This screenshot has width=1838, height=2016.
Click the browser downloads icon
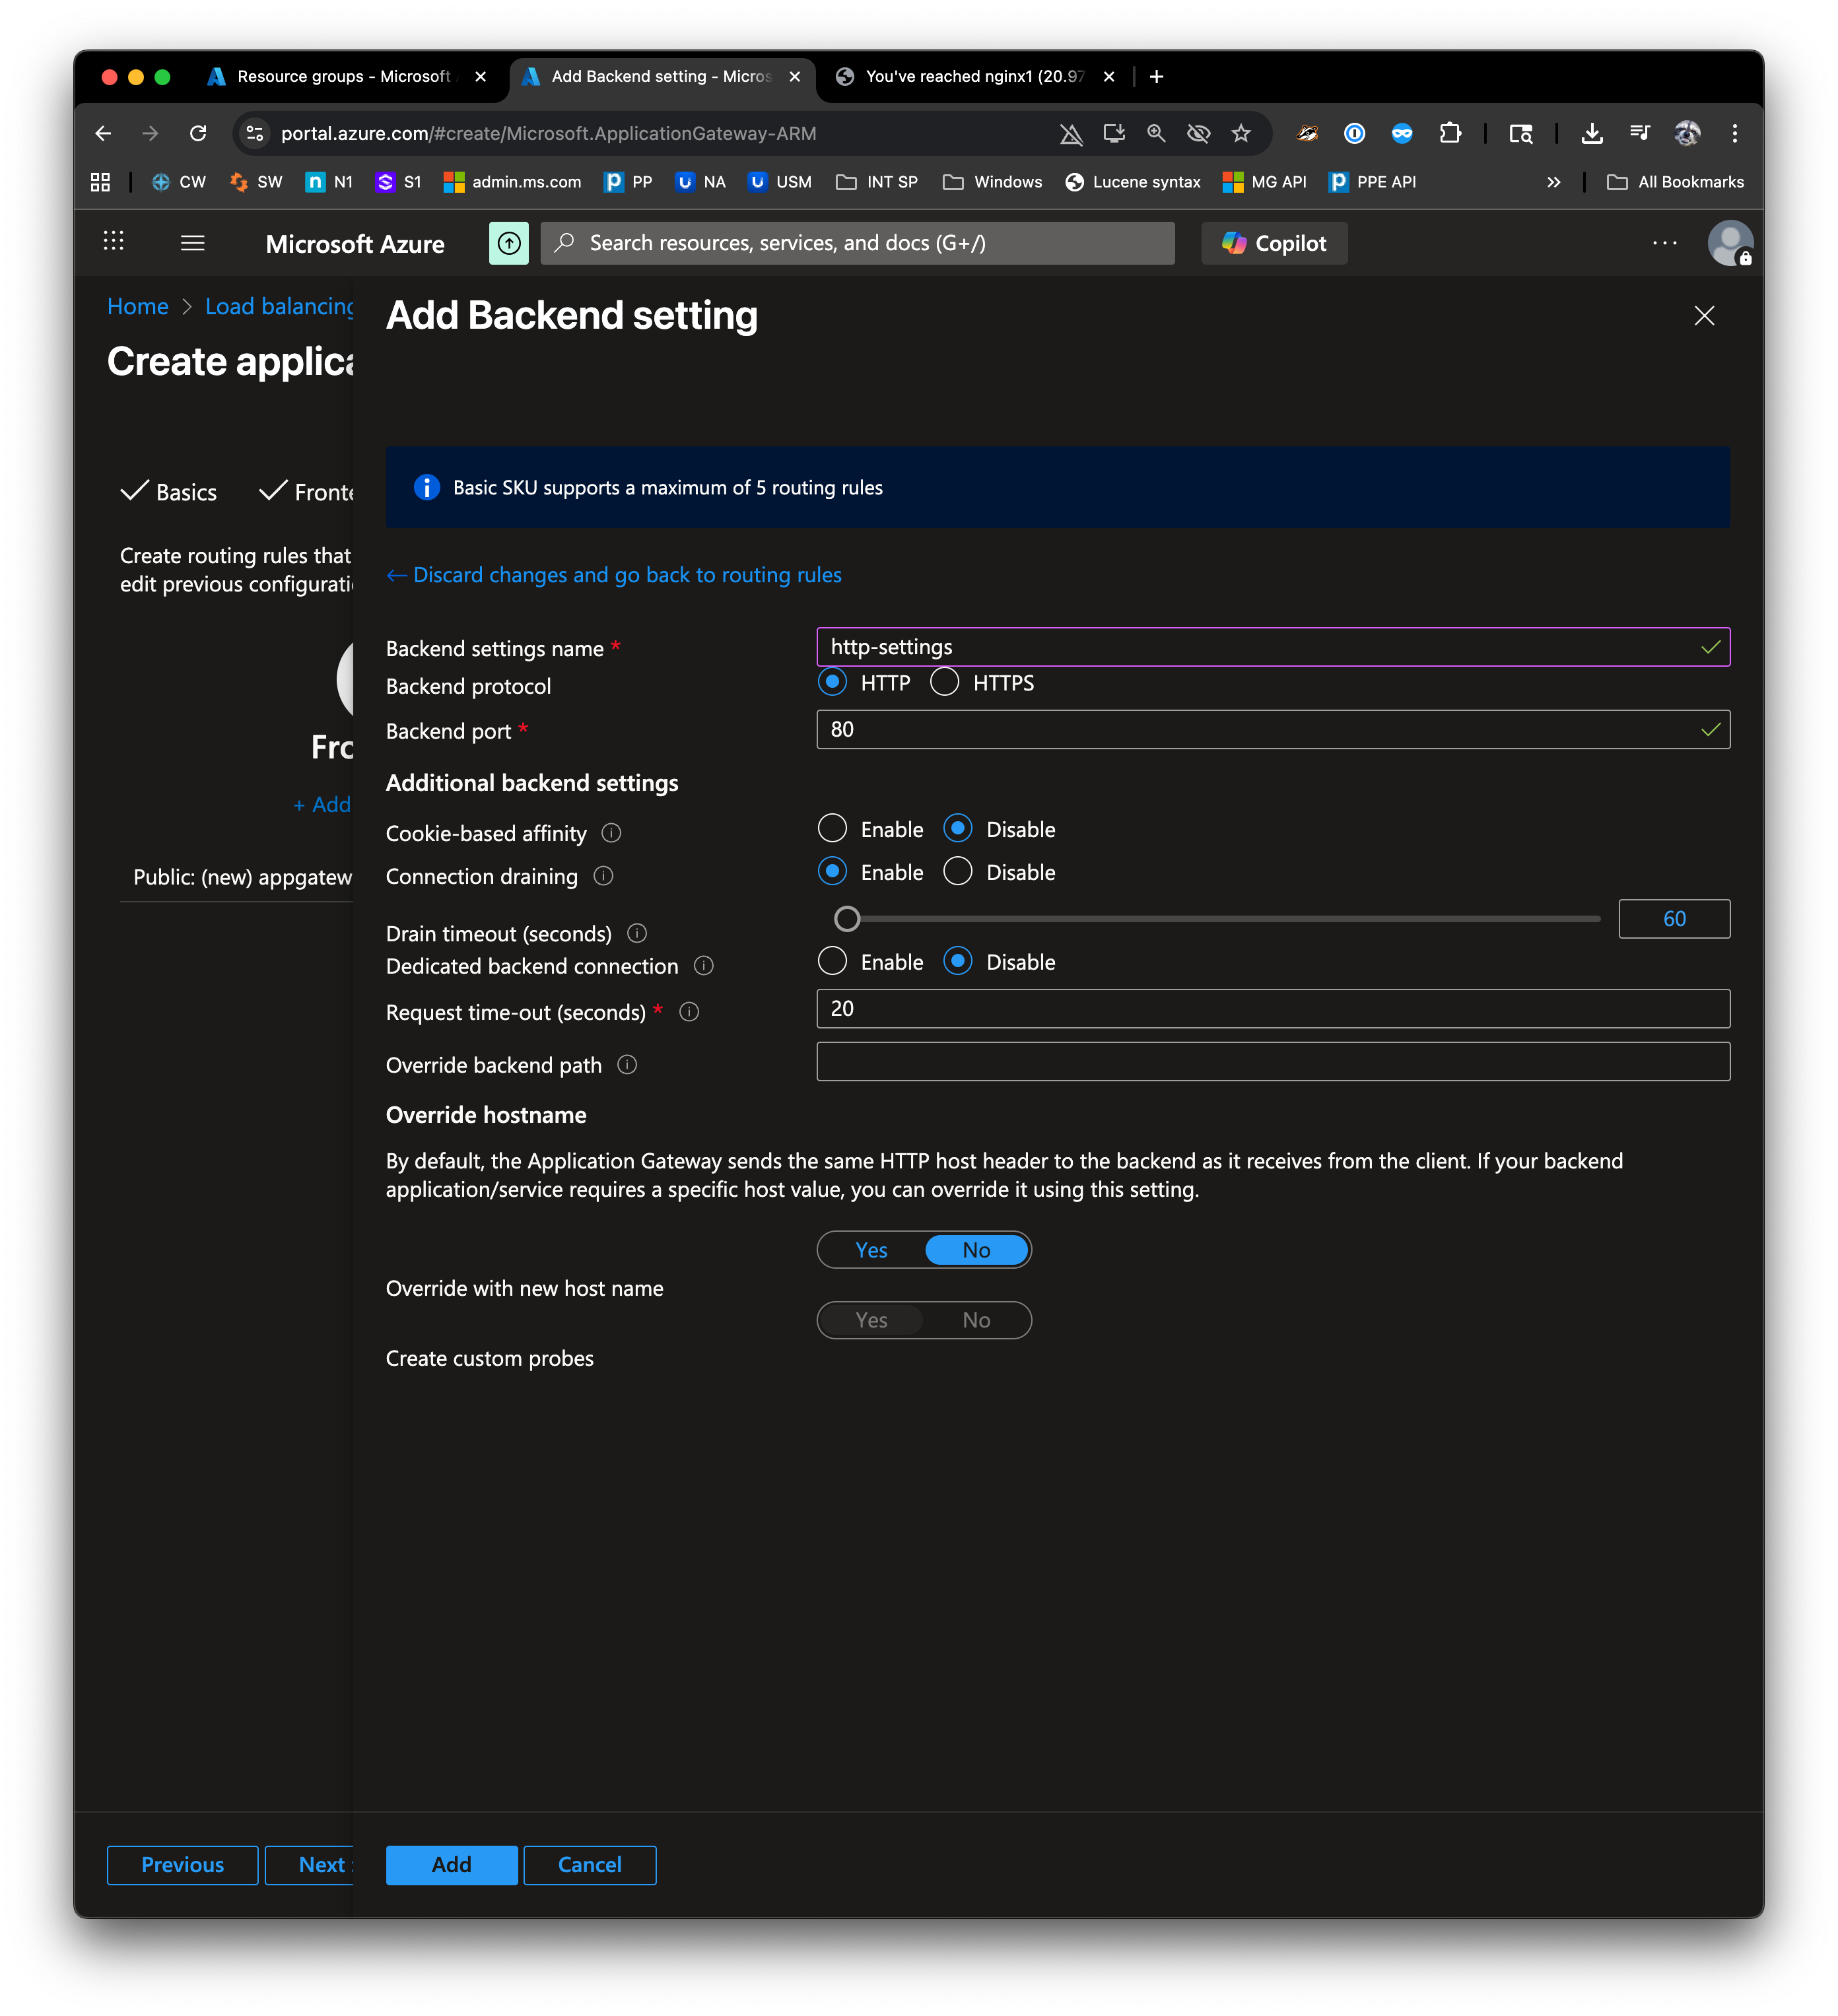point(1592,133)
